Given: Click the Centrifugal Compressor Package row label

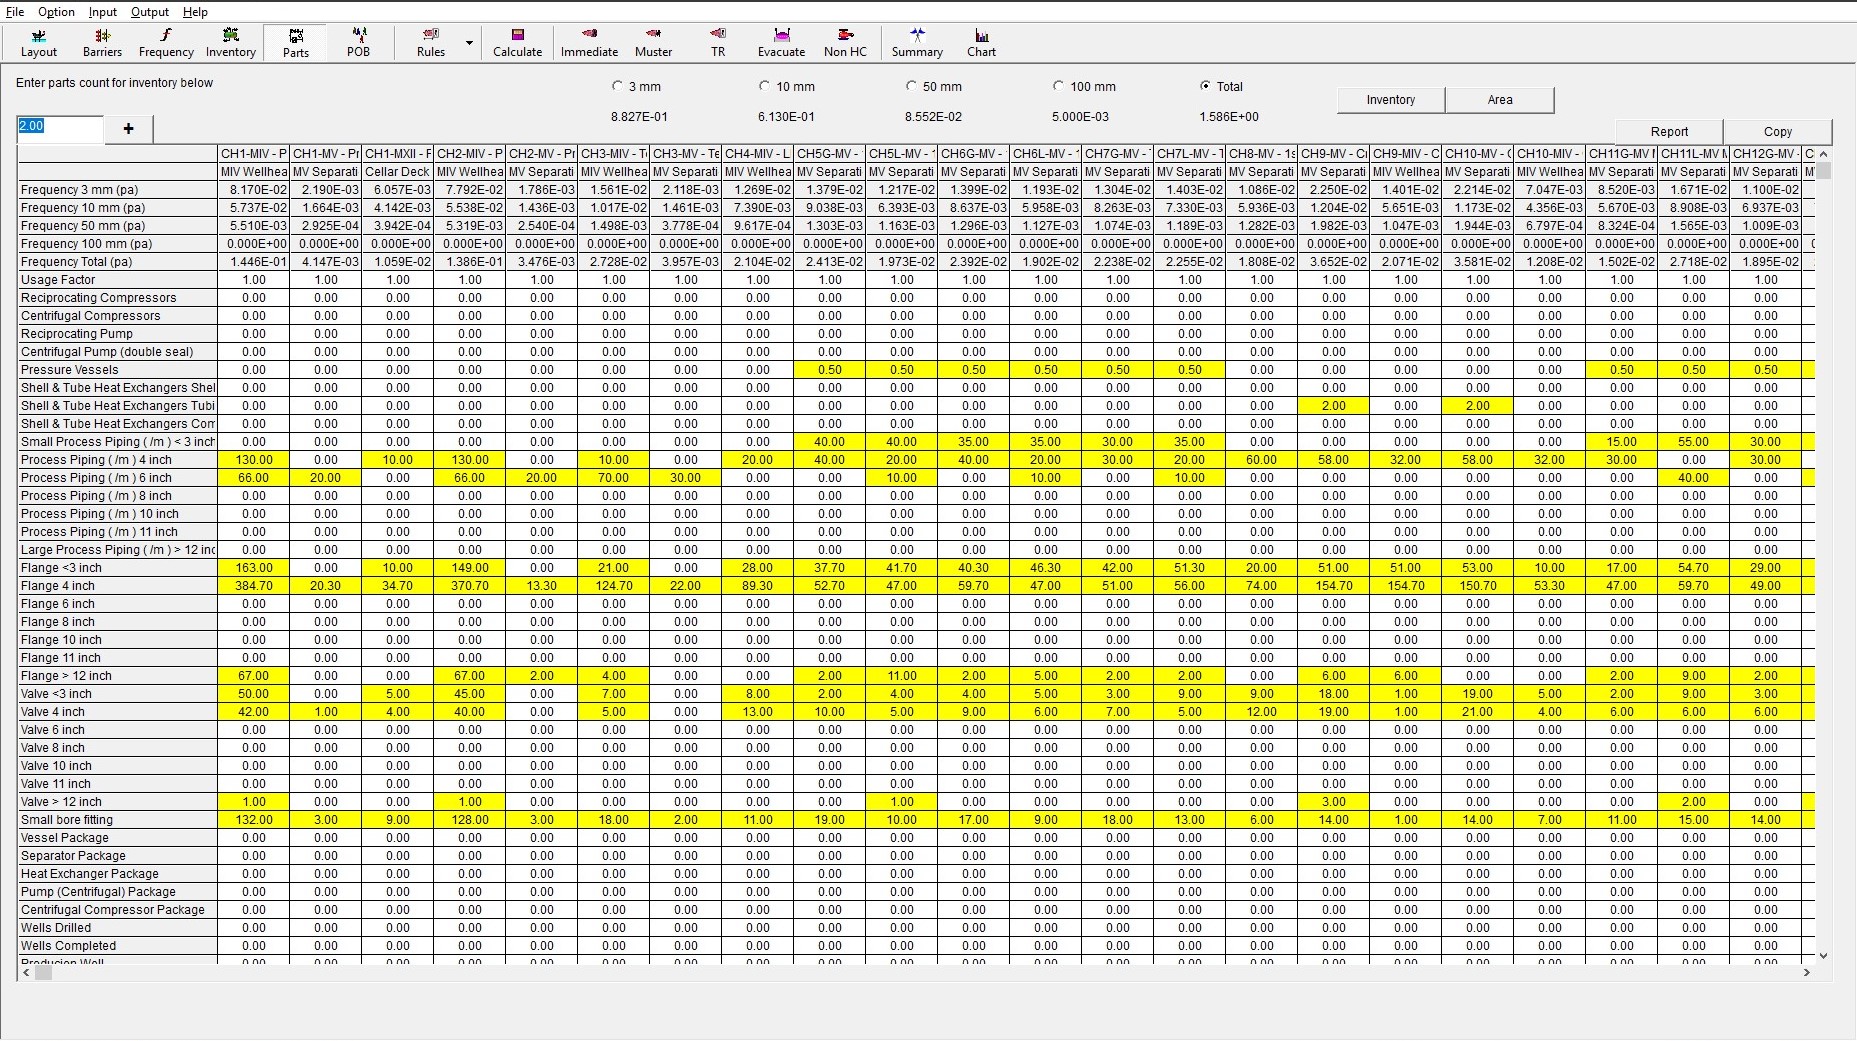Looking at the screenshot, I should point(118,910).
